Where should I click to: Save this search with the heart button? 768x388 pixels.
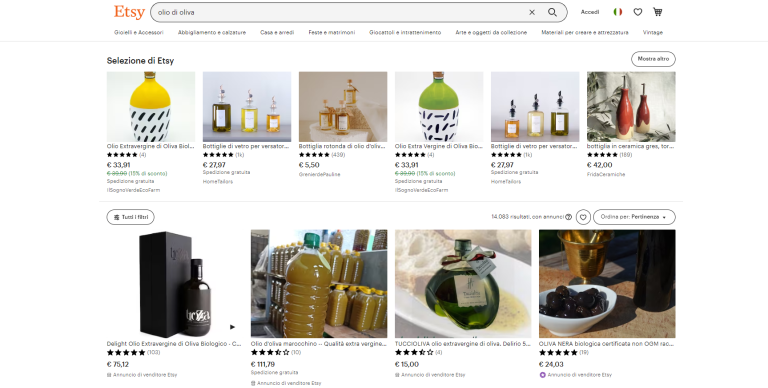(x=583, y=217)
